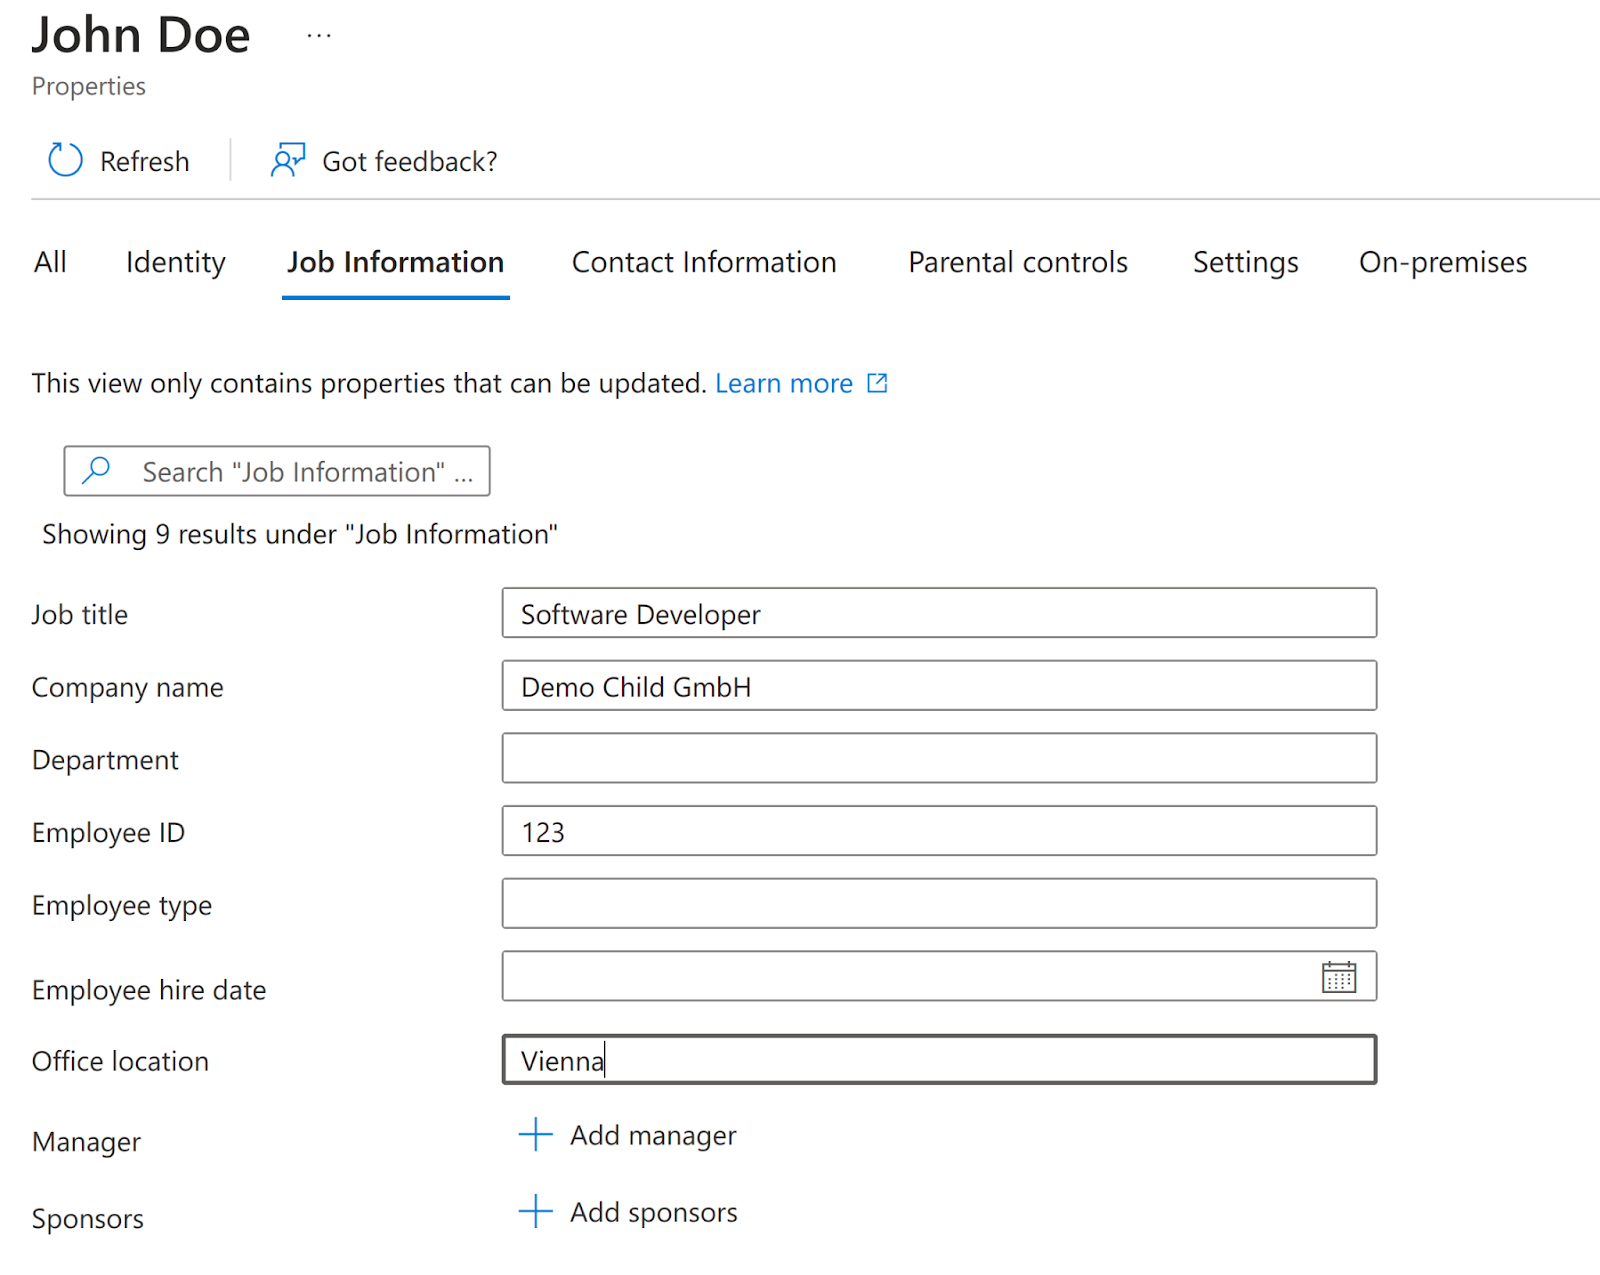Click the Department label

click(105, 761)
